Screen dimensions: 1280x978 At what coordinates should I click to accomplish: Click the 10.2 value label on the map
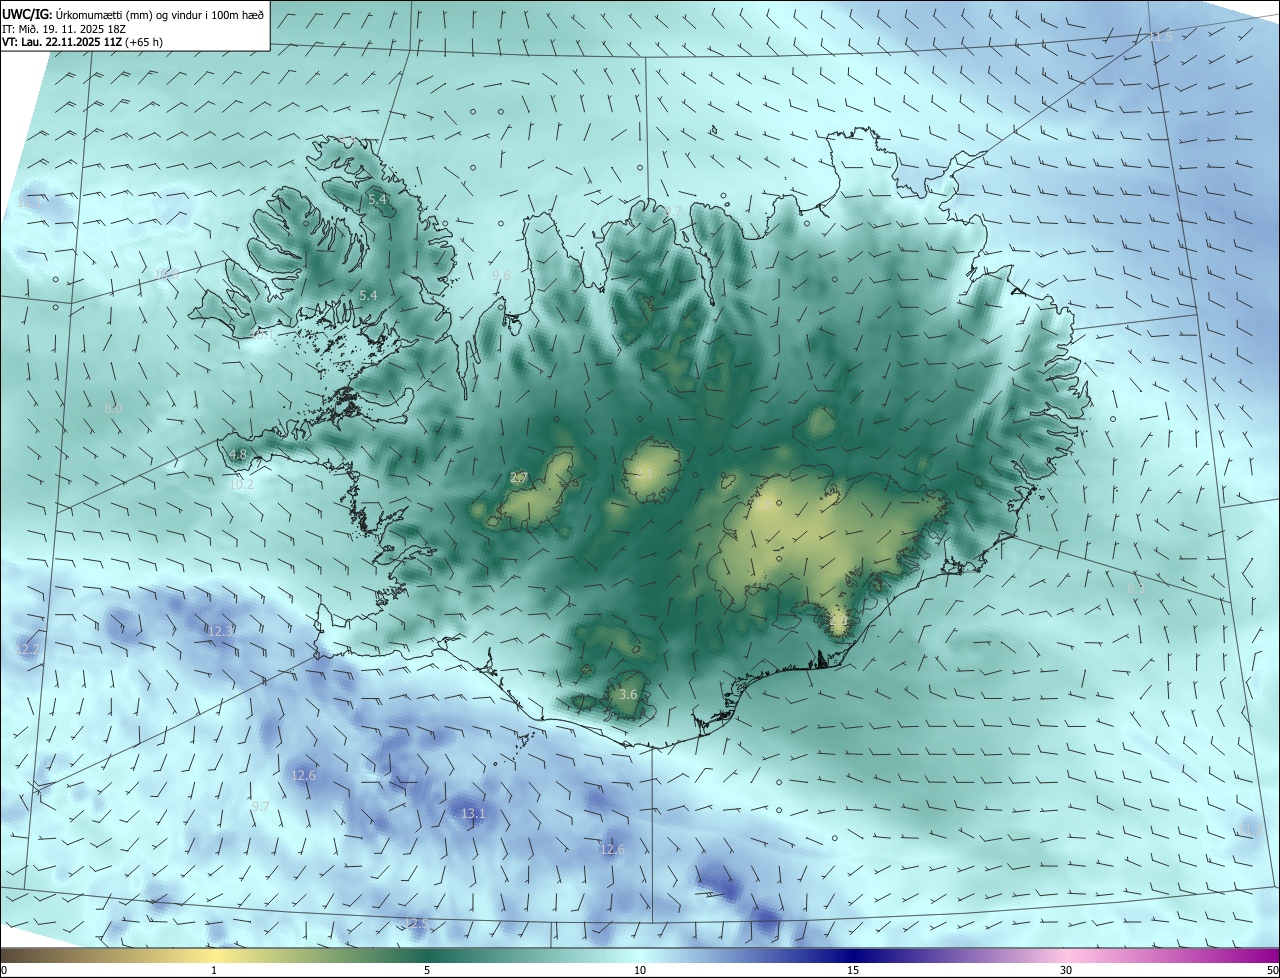point(241,484)
